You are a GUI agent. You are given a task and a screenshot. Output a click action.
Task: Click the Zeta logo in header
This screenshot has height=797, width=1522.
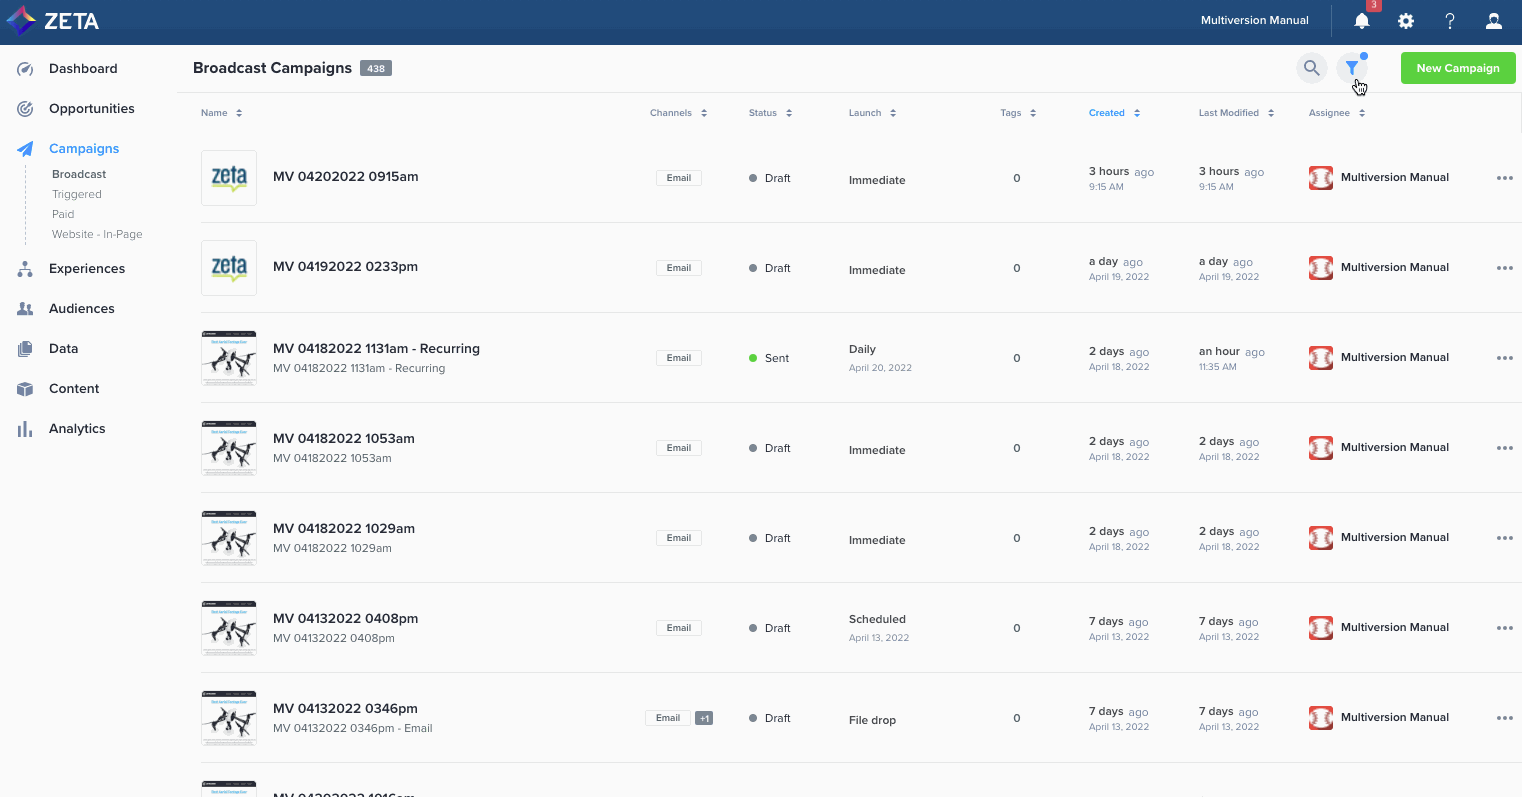click(53, 21)
